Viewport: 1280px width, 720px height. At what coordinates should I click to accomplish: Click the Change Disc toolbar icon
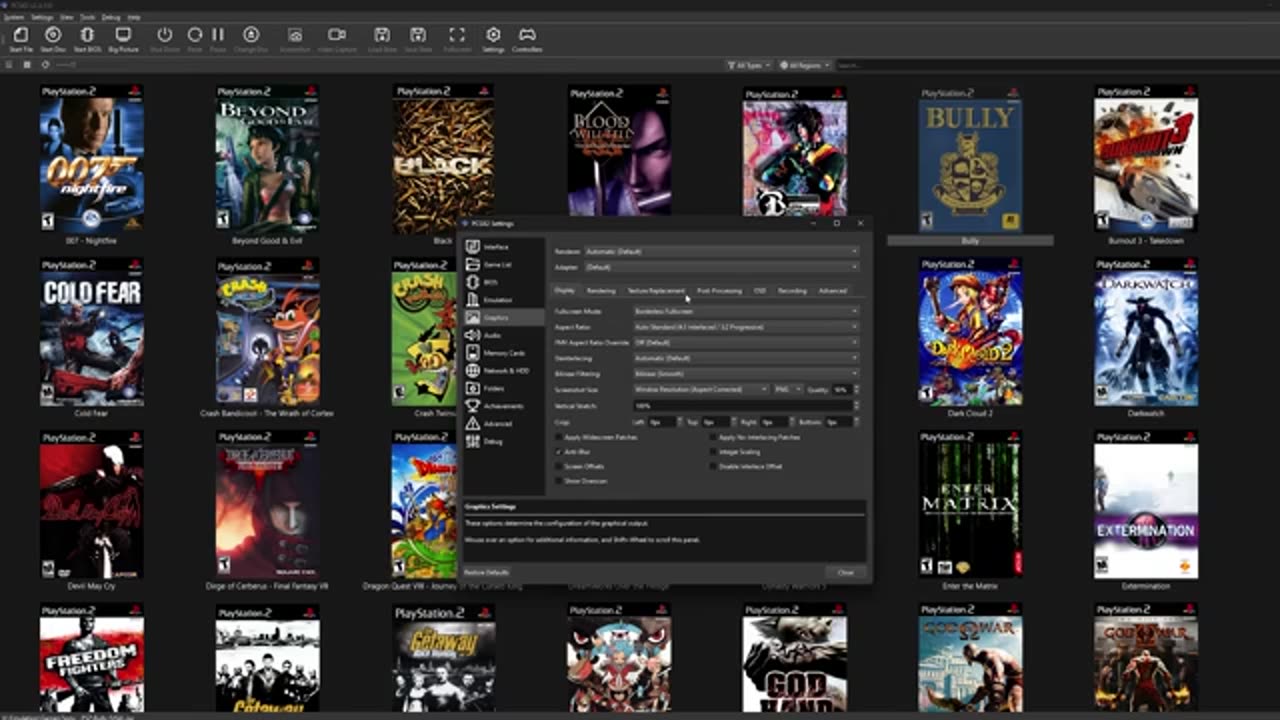[251, 39]
